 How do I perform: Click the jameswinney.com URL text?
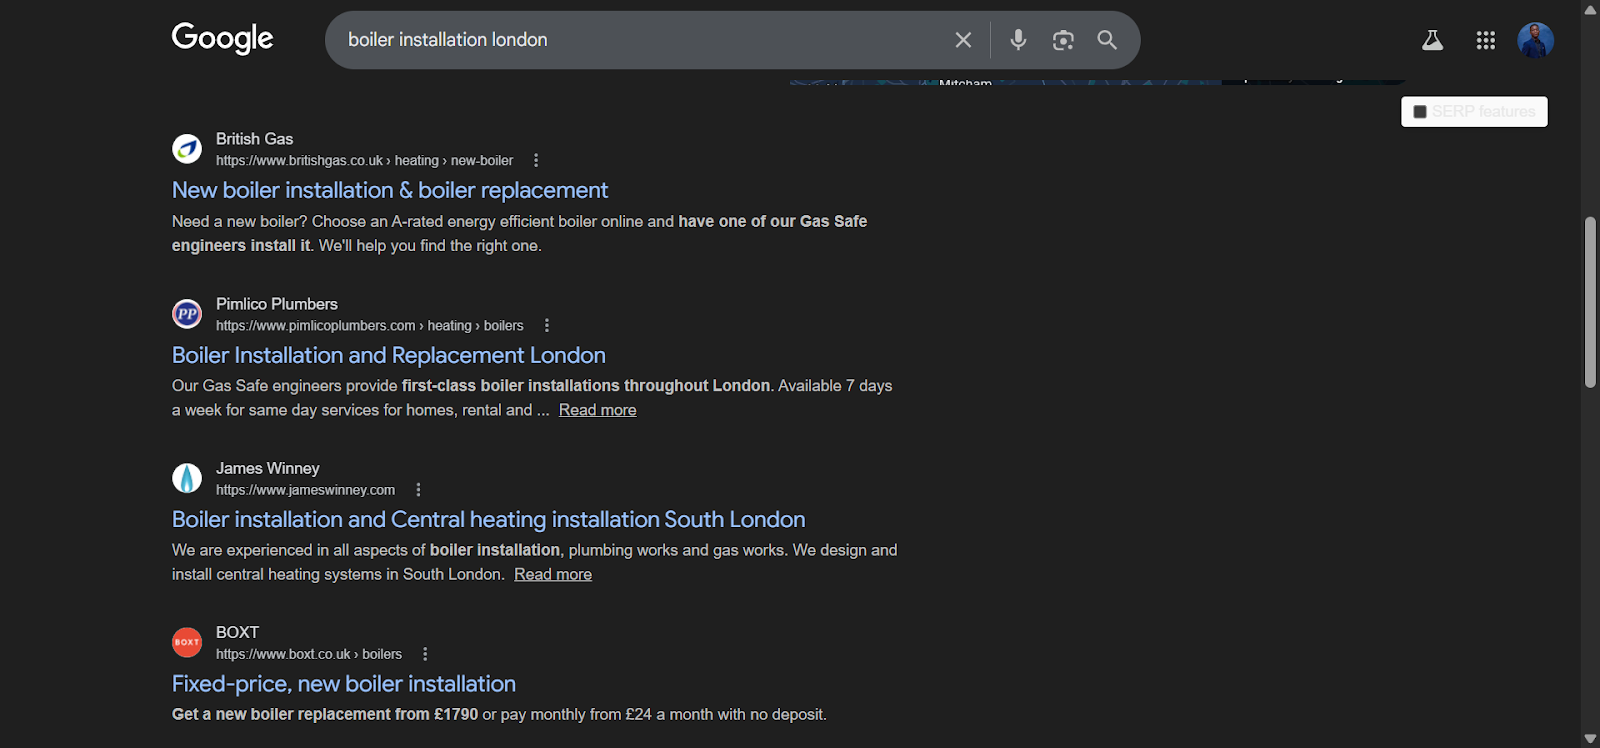click(x=305, y=490)
